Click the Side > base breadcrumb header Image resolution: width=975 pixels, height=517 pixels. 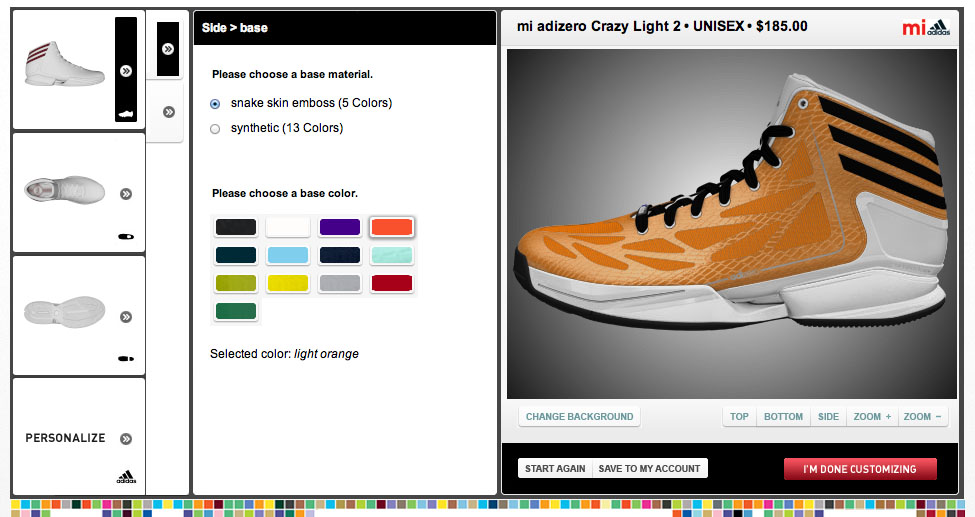(x=235, y=28)
